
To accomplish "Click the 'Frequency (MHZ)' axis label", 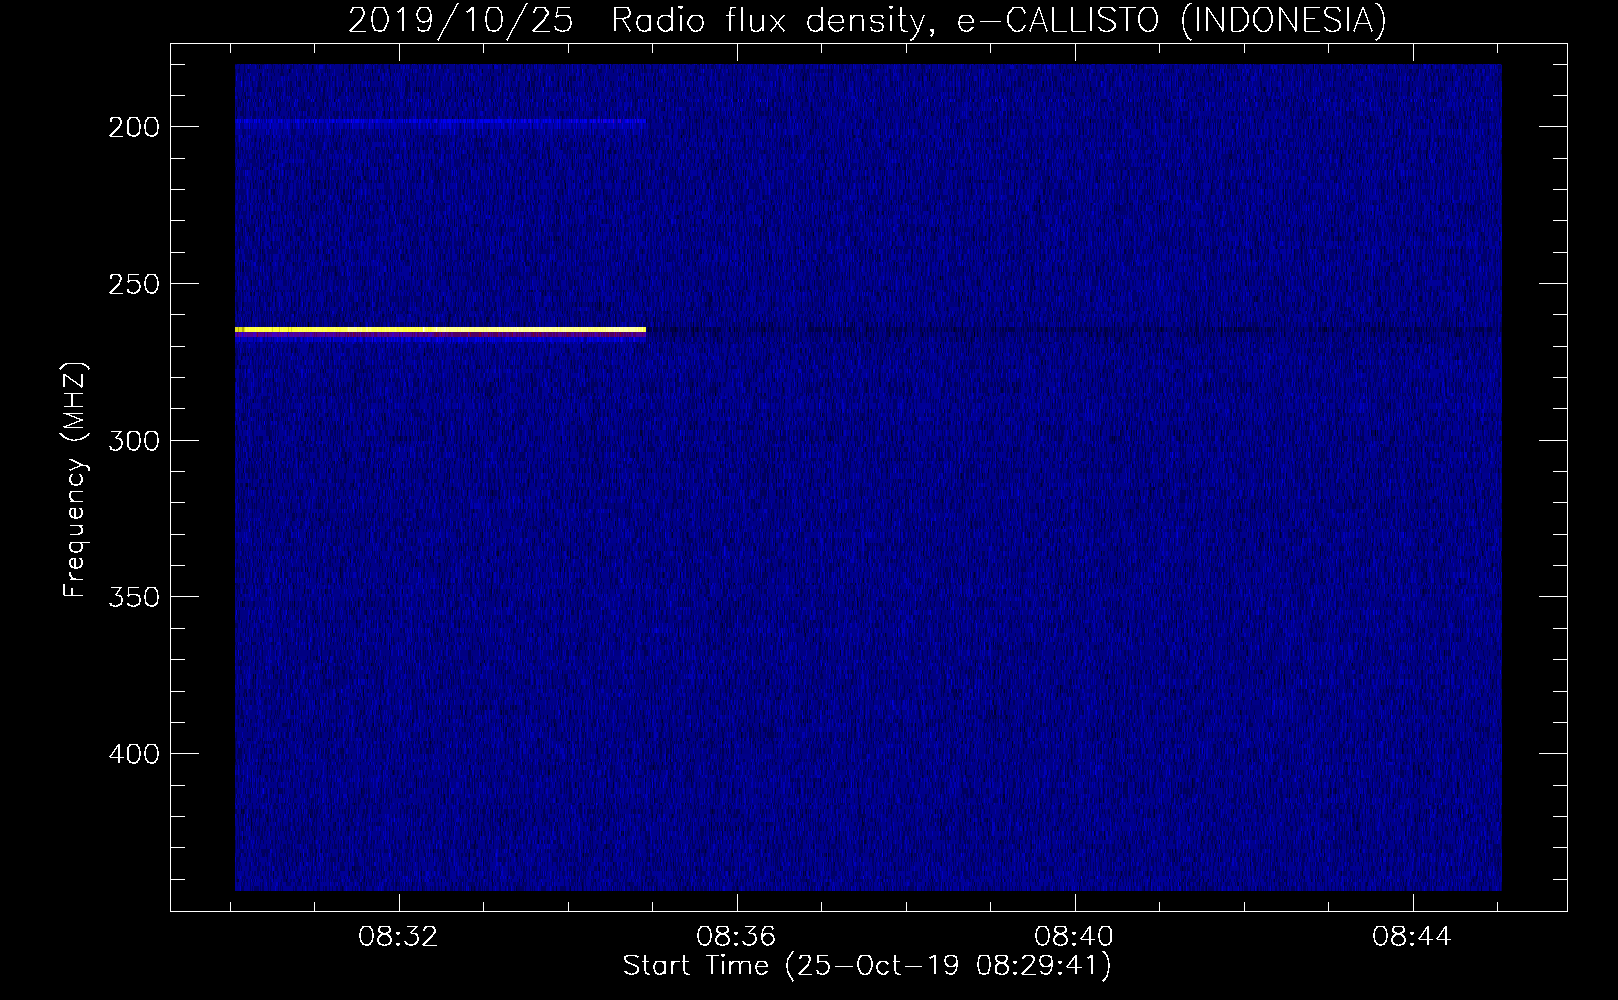I will (75, 479).
